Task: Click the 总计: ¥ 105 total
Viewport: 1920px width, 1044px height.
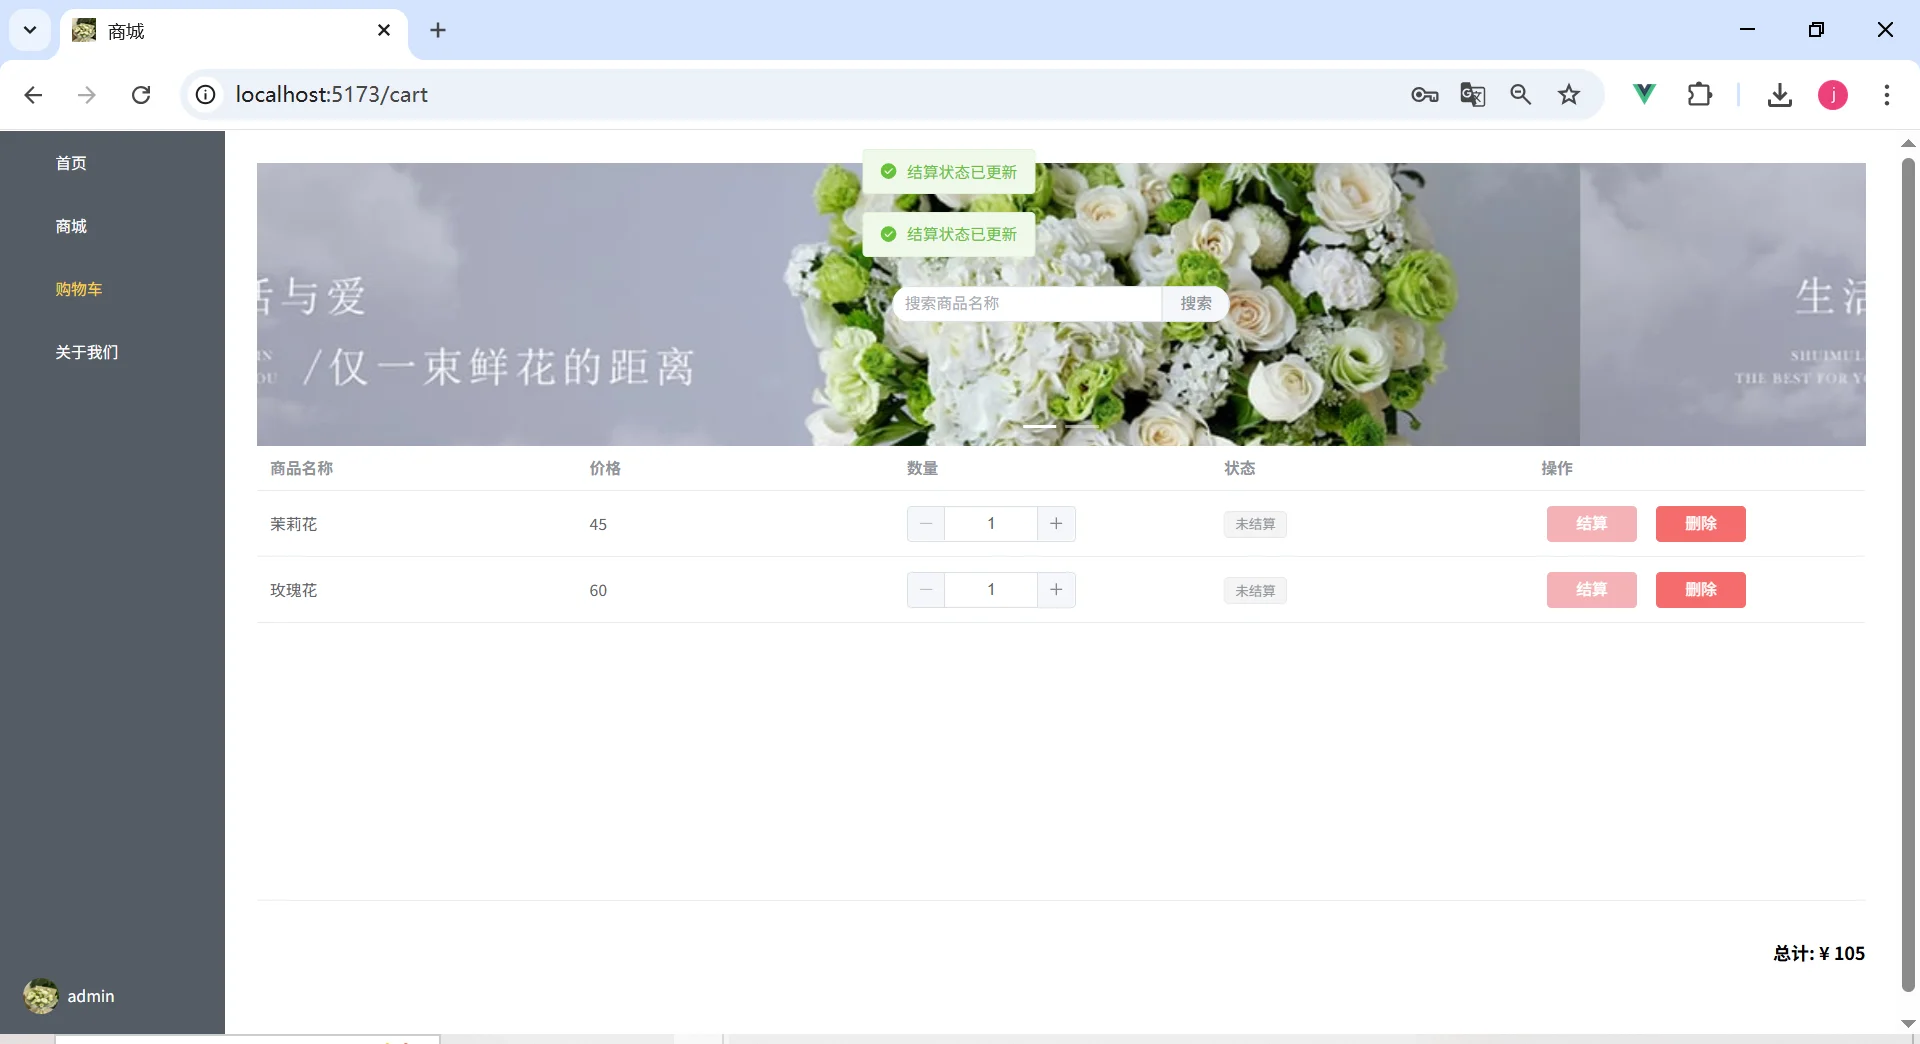Action: (x=1819, y=953)
